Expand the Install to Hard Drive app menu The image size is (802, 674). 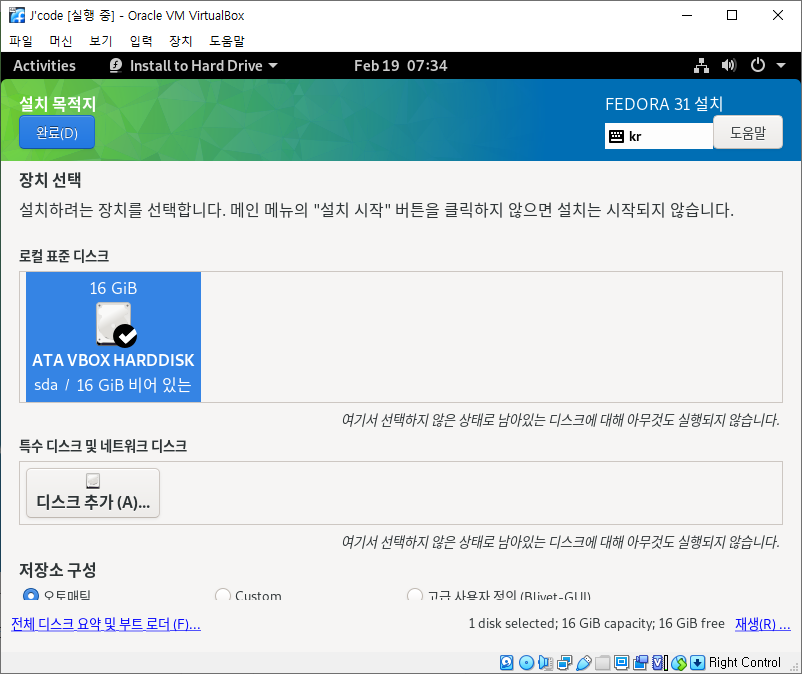coord(194,65)
